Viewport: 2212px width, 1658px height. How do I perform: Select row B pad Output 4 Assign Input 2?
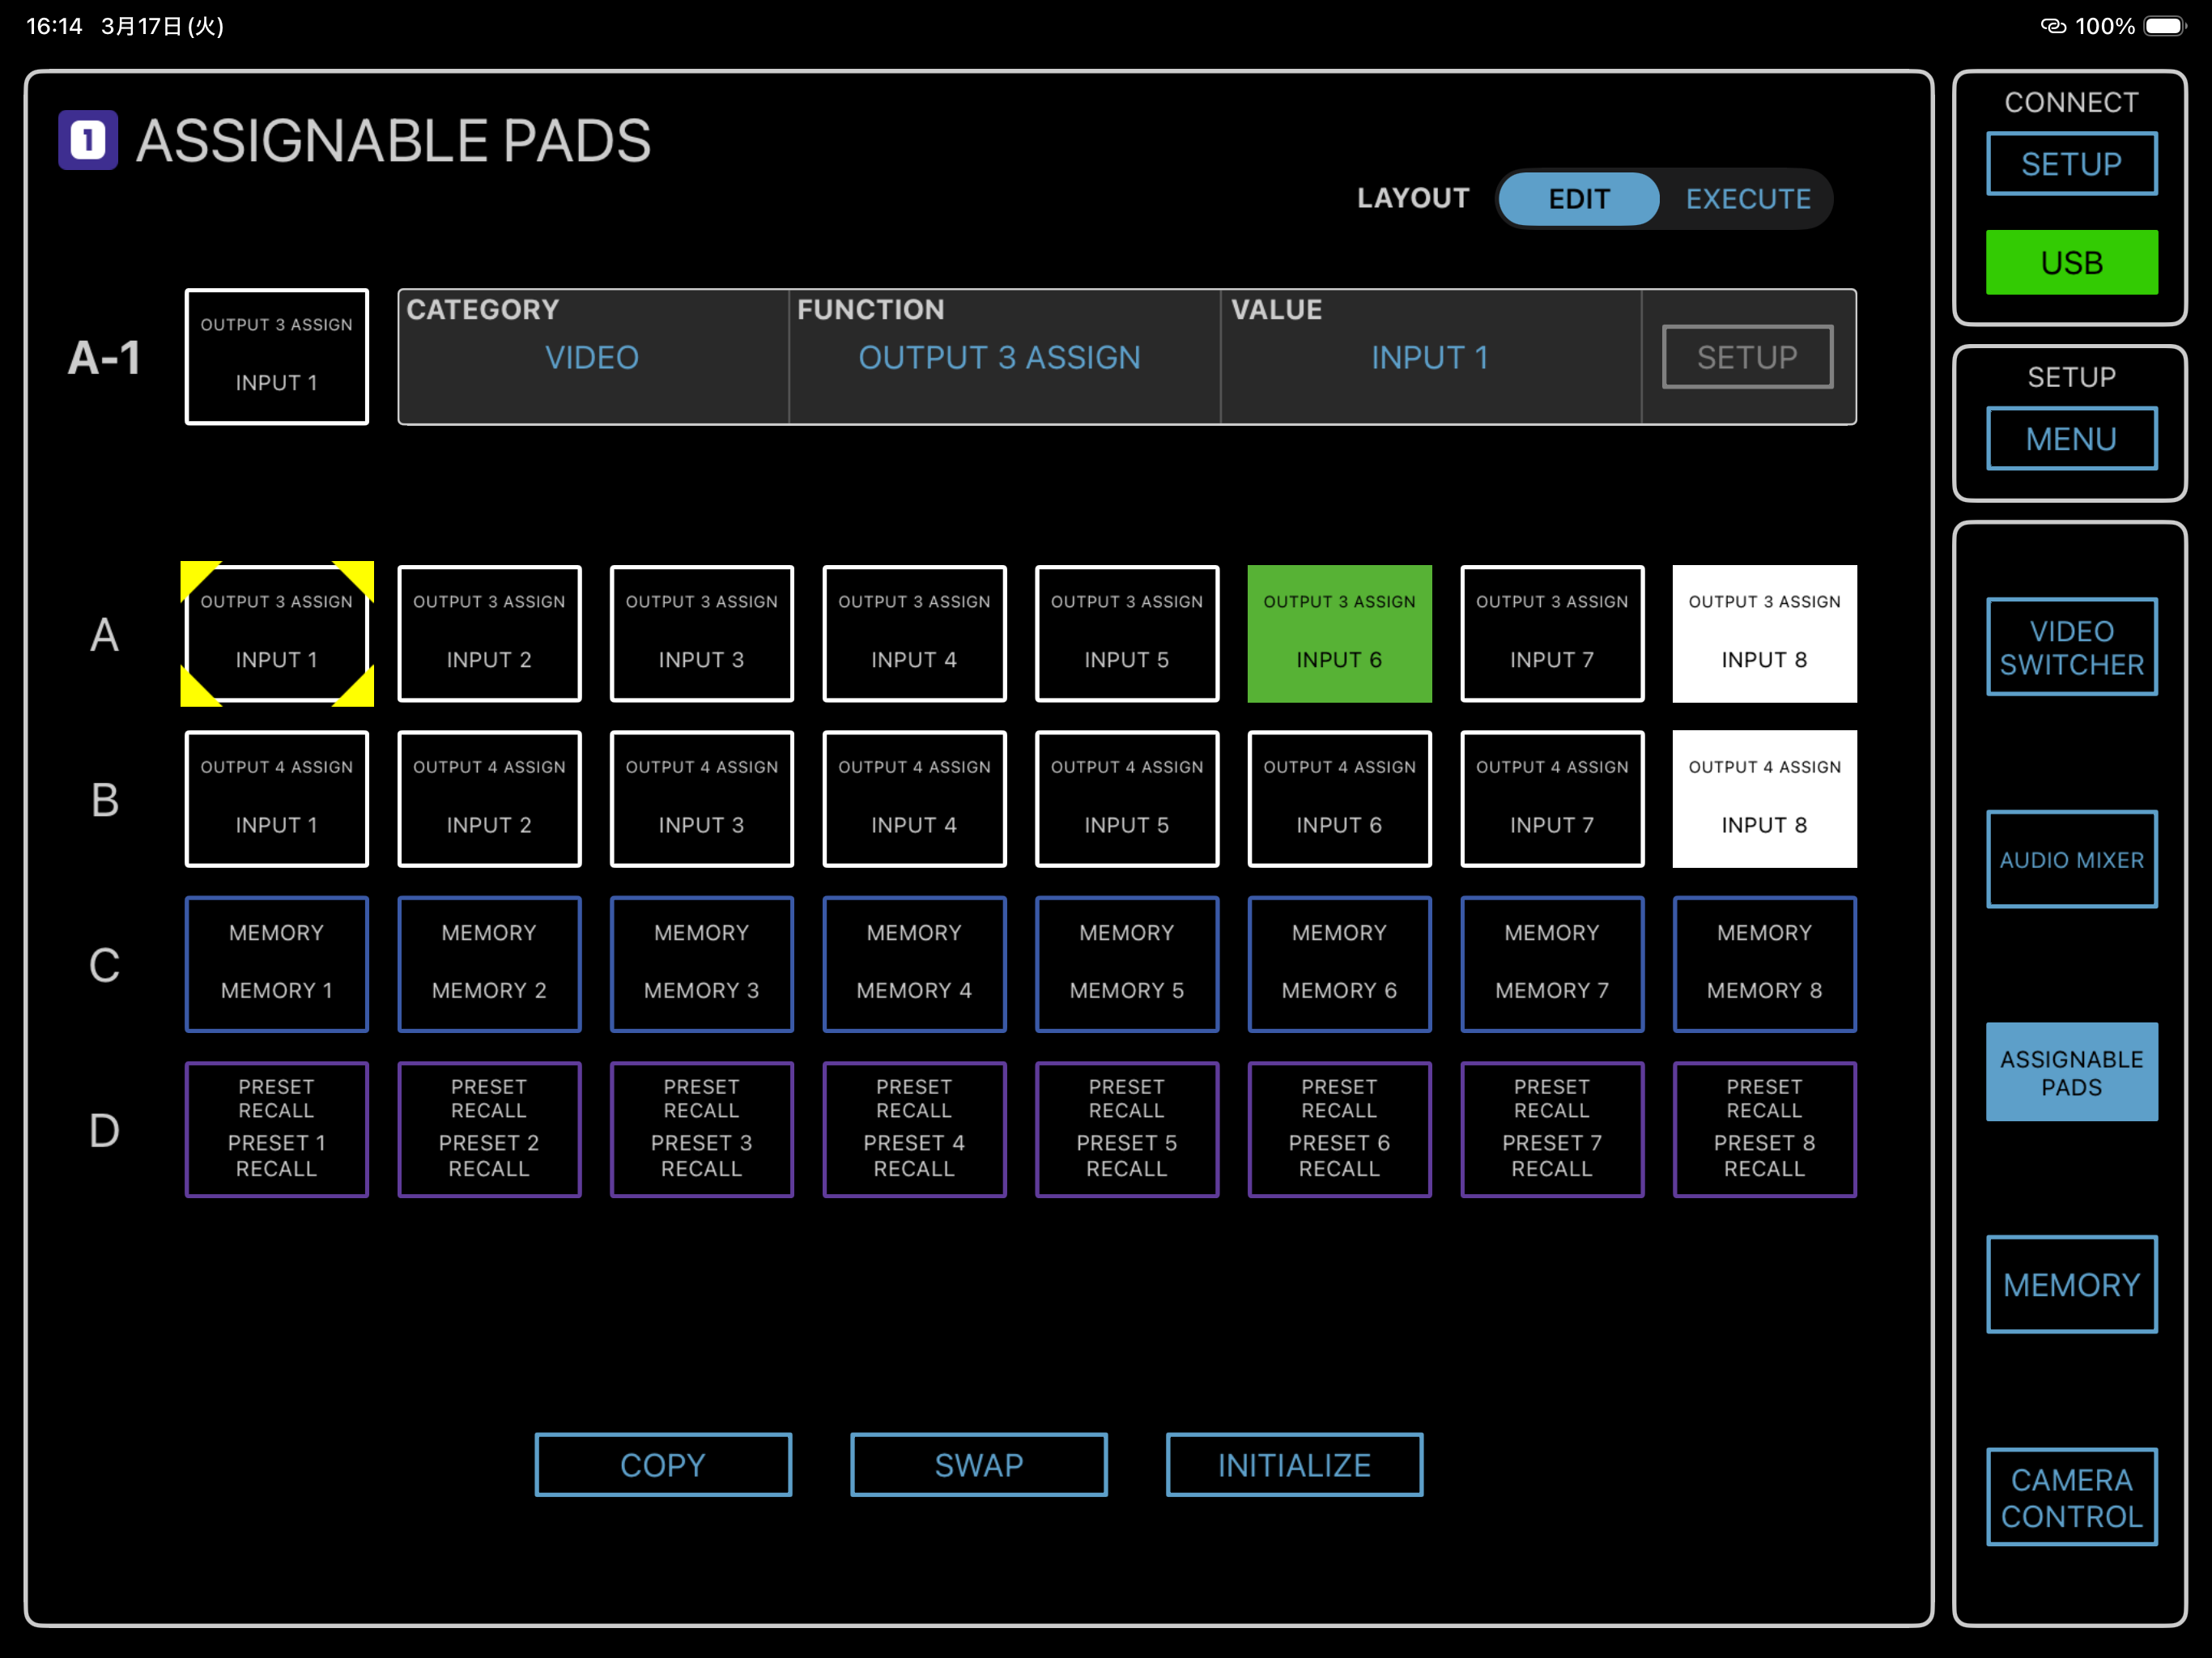(x=489, y=799)
